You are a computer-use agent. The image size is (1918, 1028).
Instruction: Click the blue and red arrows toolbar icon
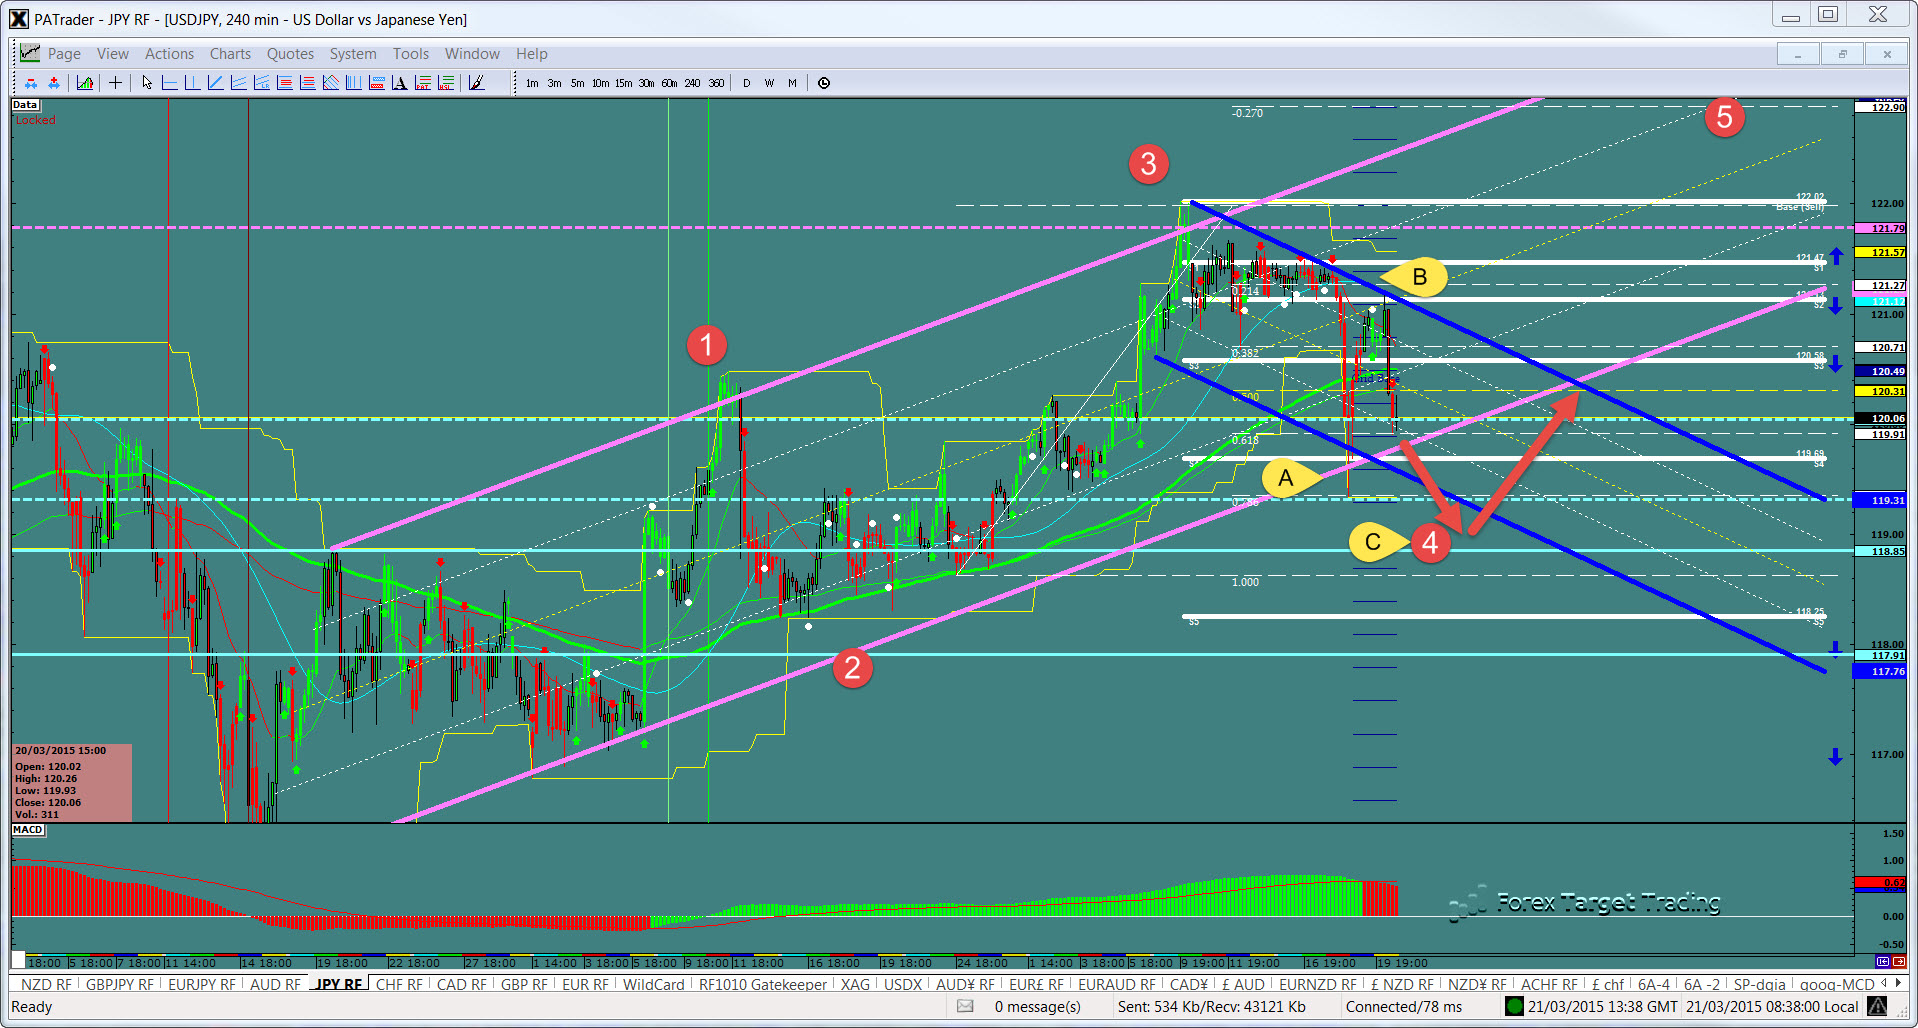coord(54,83)
